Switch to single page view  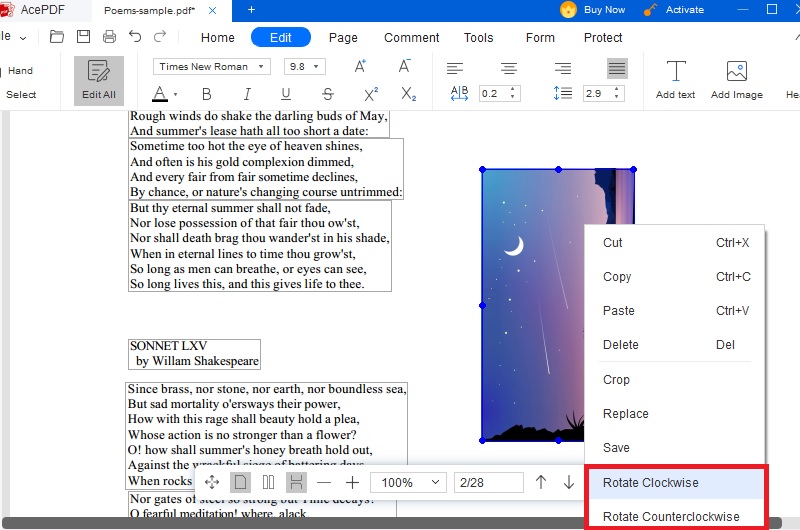[x=240, y=482]
